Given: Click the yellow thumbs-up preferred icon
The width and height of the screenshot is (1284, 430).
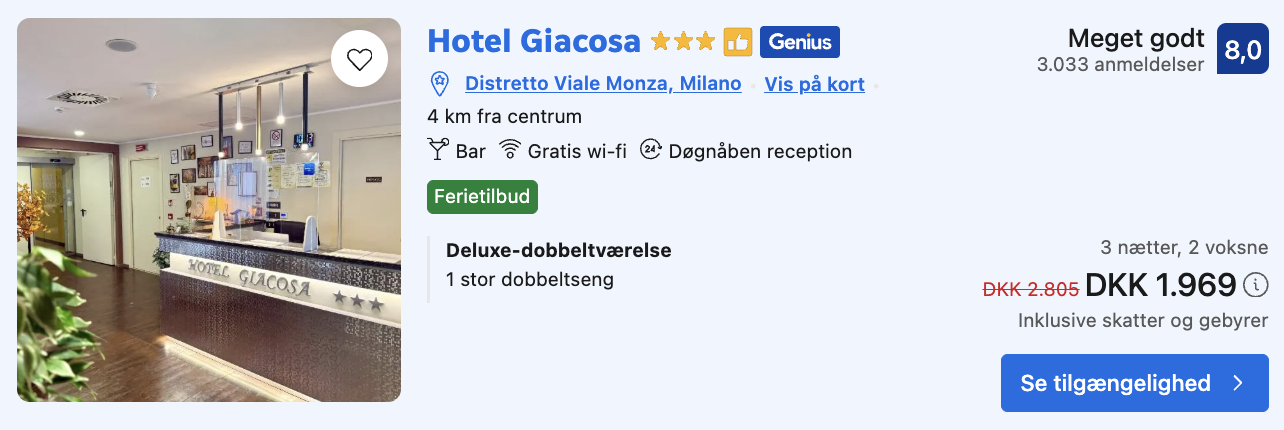Looking at the screenshot, I should tap(738, 42).
